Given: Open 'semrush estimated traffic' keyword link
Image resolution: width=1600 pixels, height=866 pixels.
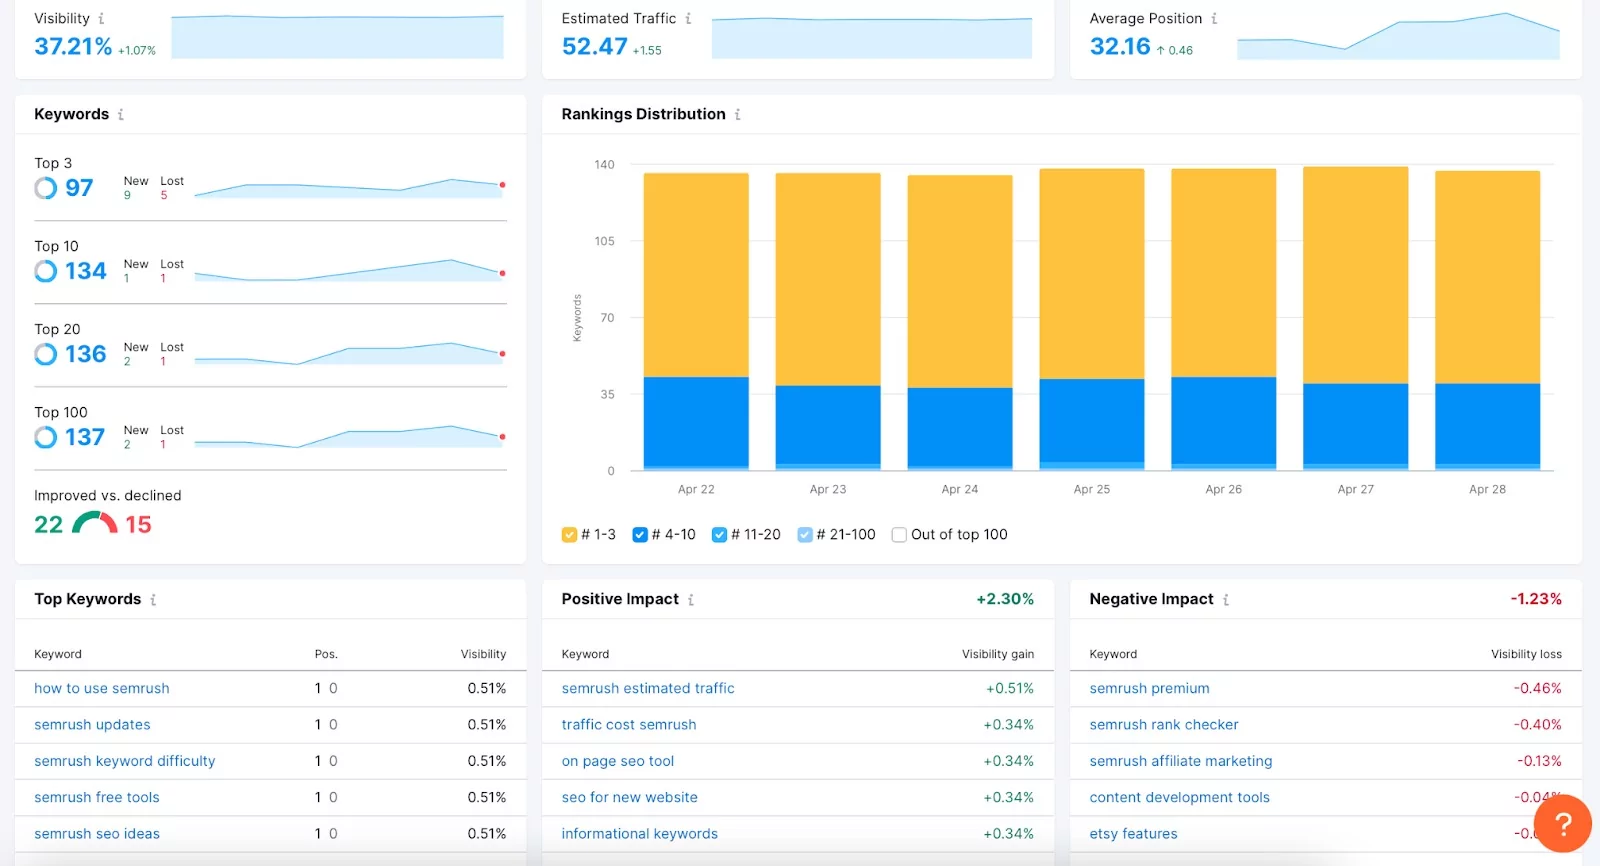Looking at the screenshot, I should point(648,689).
